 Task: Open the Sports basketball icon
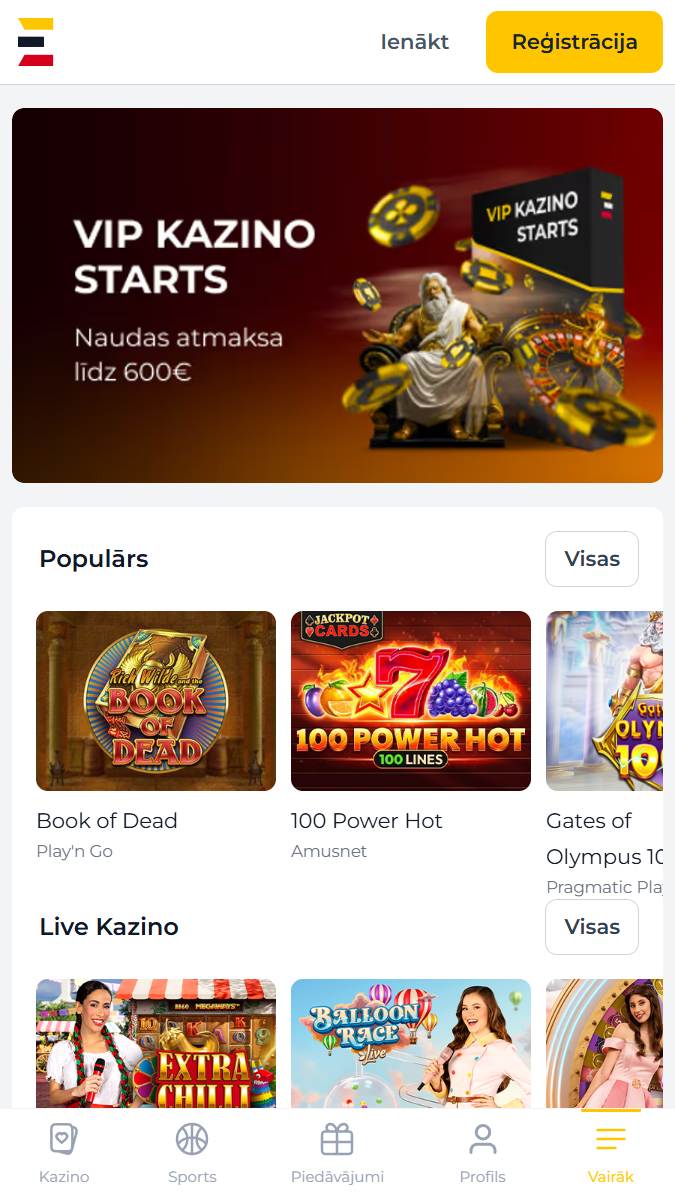pos(192,1139)
